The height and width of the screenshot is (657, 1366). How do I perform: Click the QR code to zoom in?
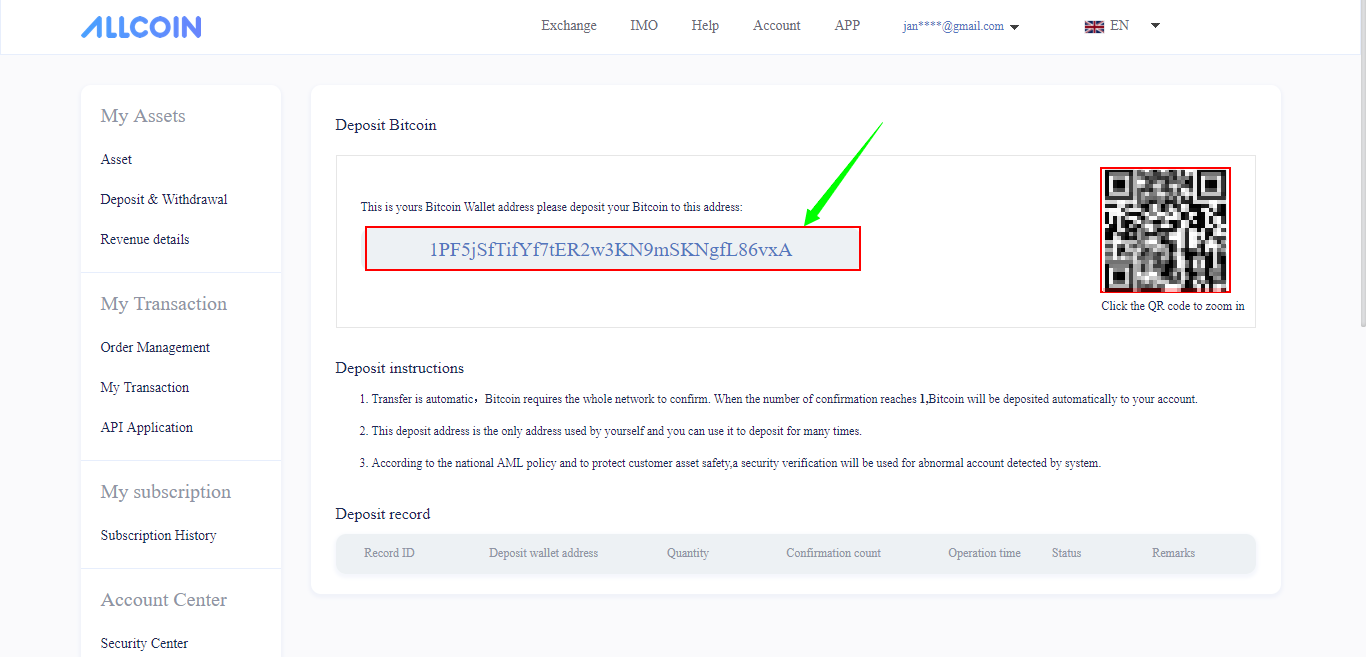pyautogui.click(x=1165, y=229)
